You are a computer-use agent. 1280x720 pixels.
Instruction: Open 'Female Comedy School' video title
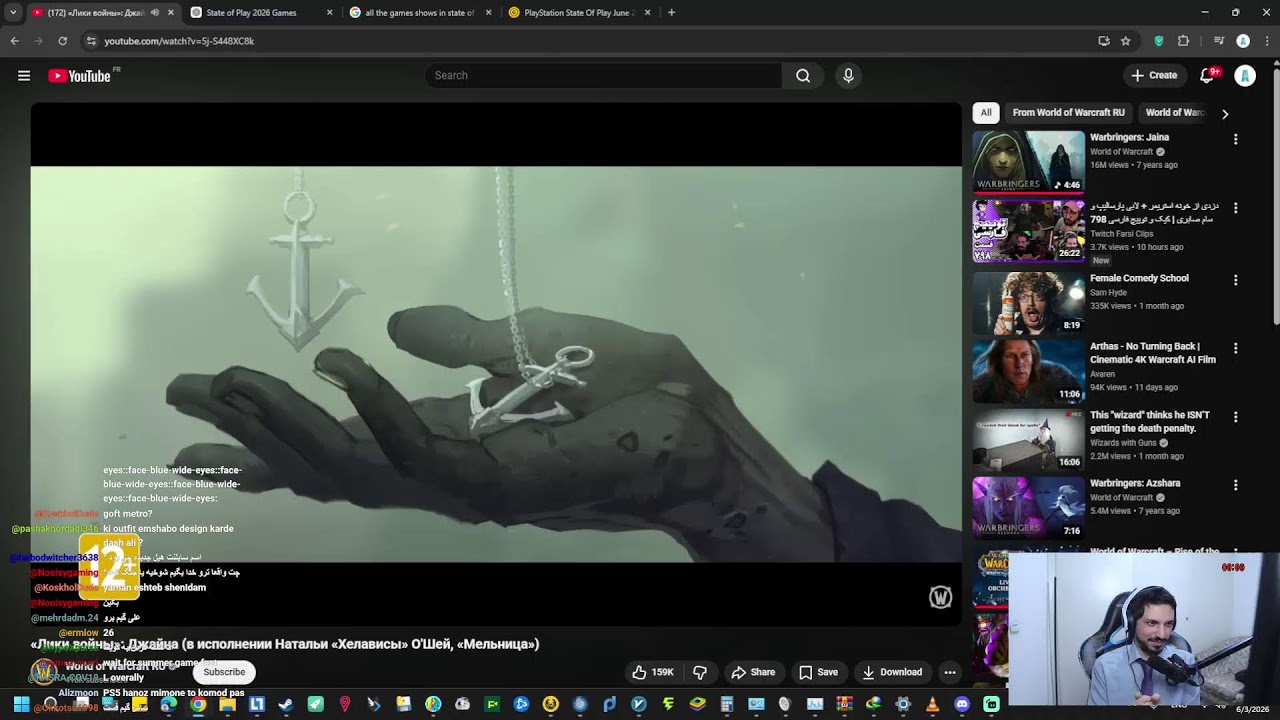click(x=1139, y=278)
